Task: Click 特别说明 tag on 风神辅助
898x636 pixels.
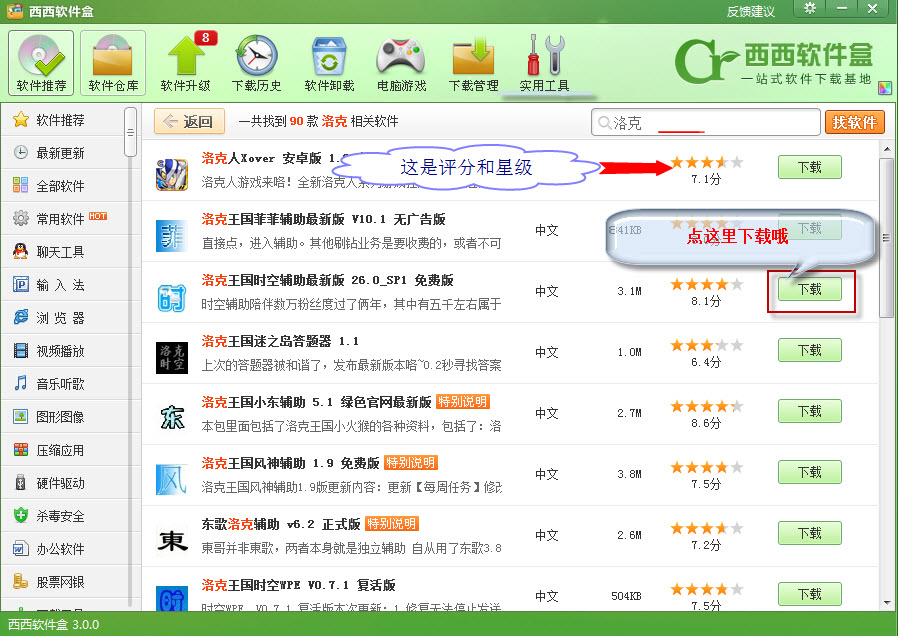Action: [411, 463]
